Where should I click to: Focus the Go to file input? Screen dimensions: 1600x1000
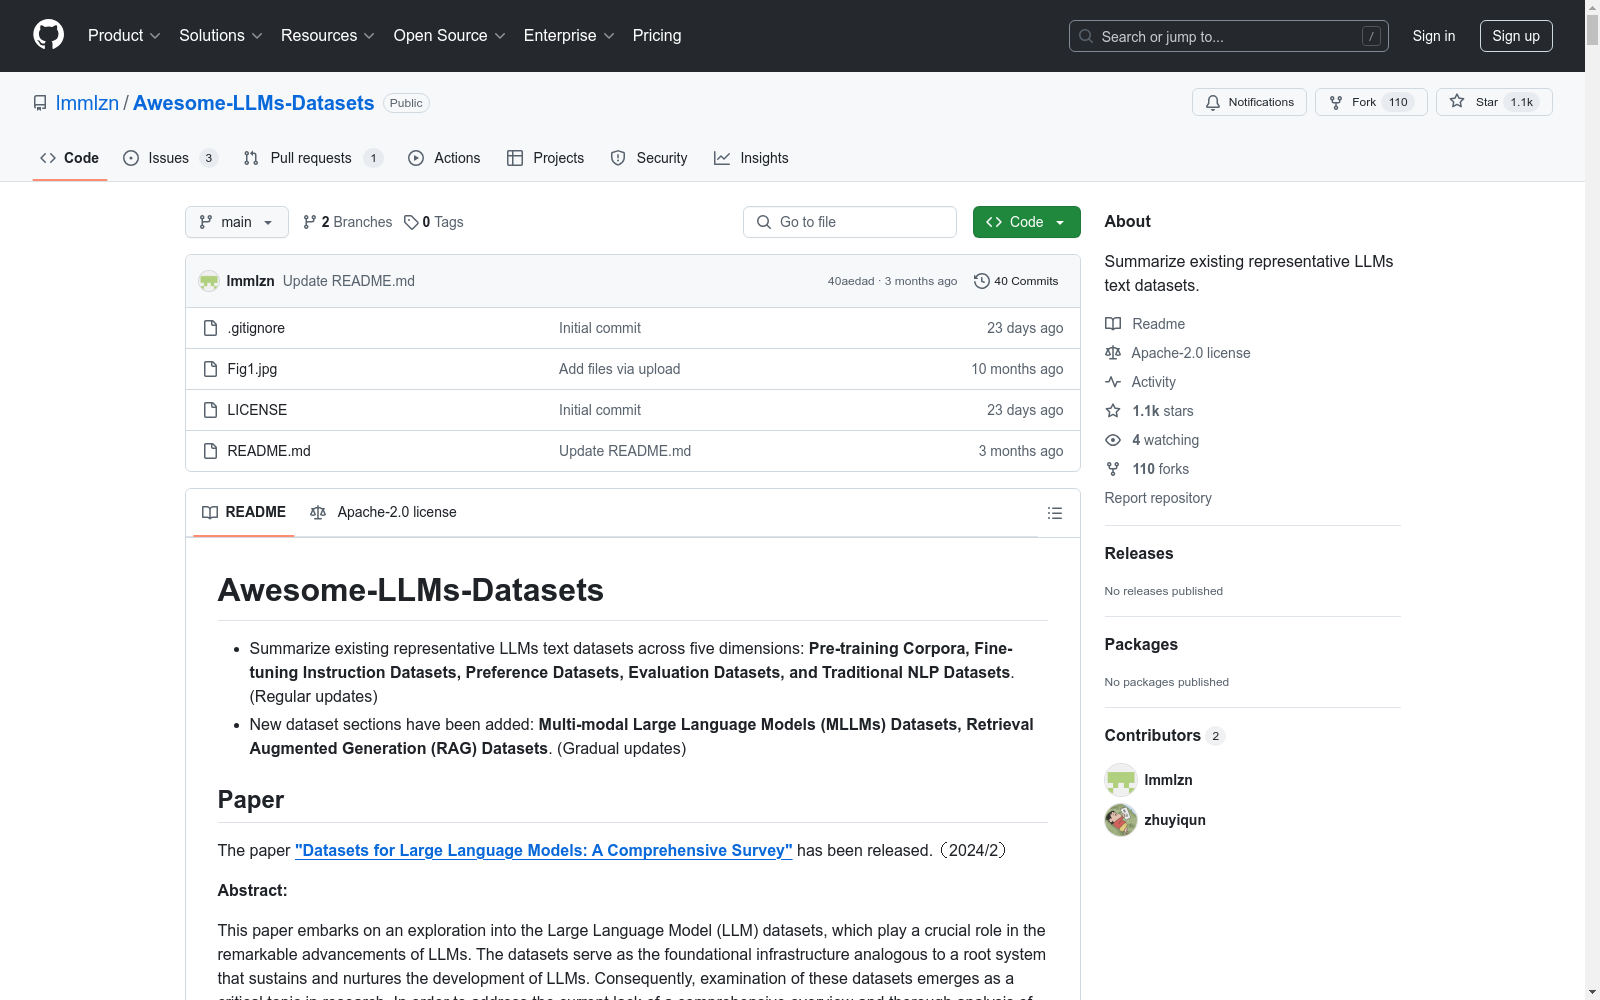click(850, 222)
